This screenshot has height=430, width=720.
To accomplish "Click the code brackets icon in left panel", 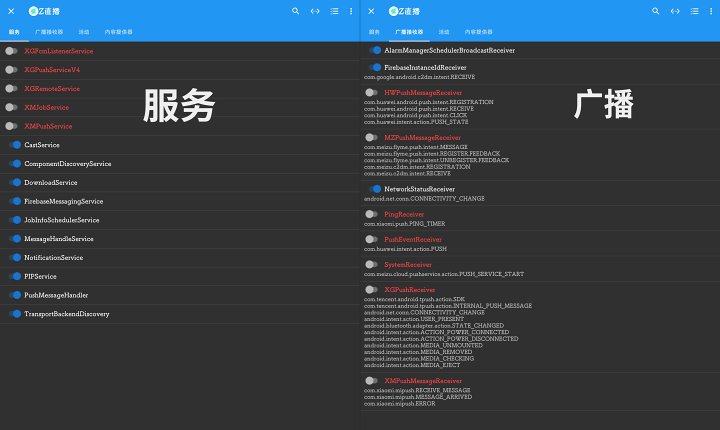I will point(315,11).
